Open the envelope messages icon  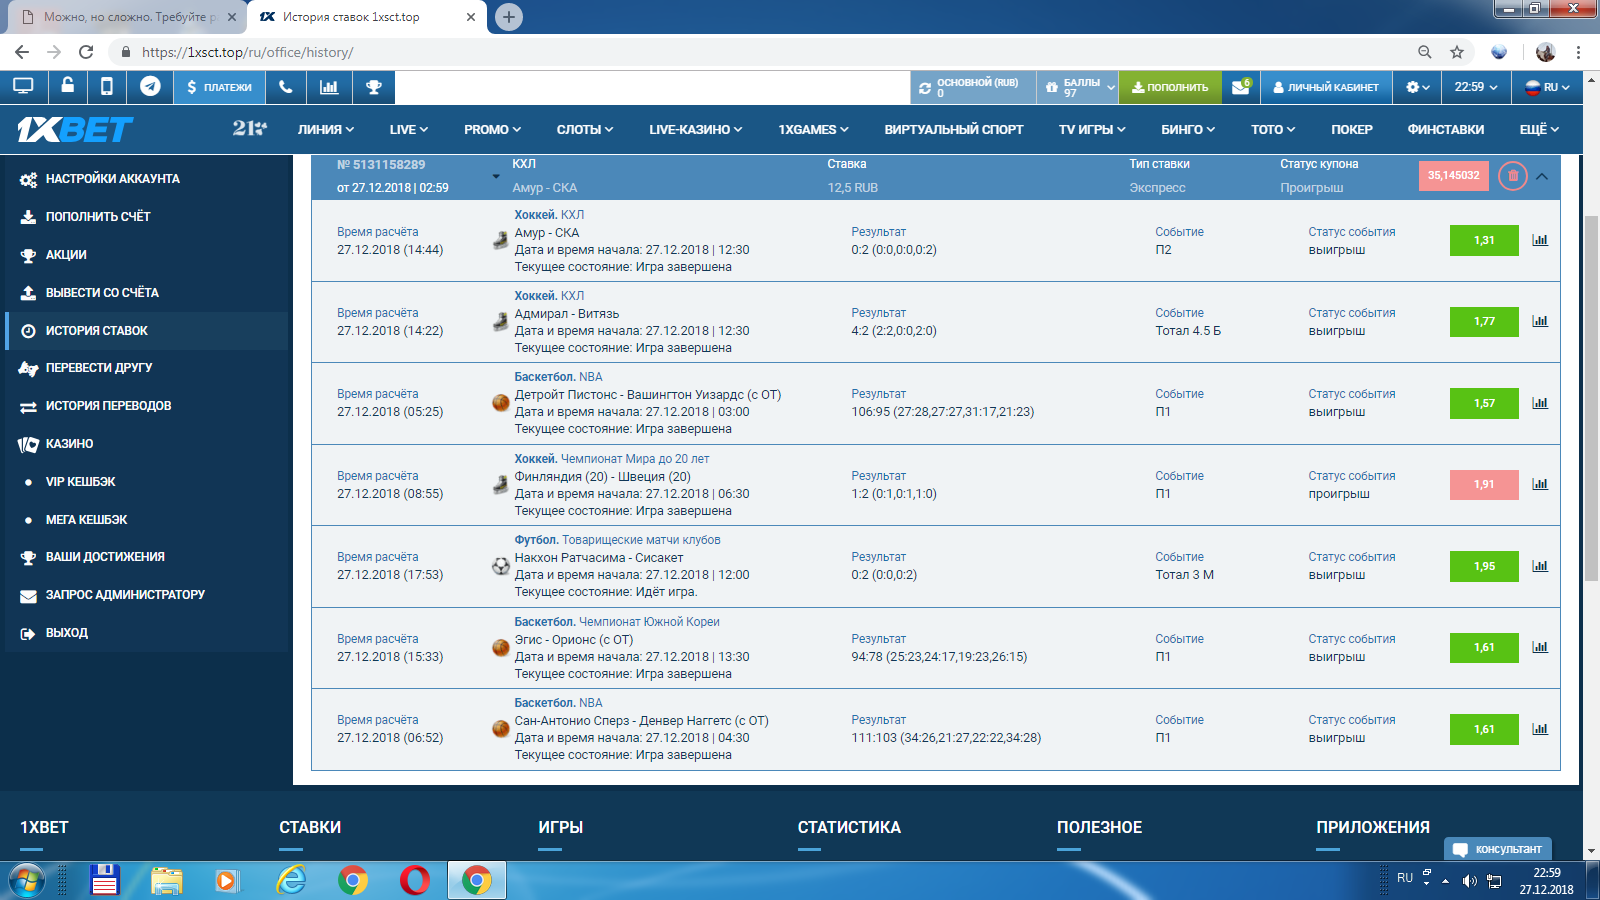tap(1241, 87)
